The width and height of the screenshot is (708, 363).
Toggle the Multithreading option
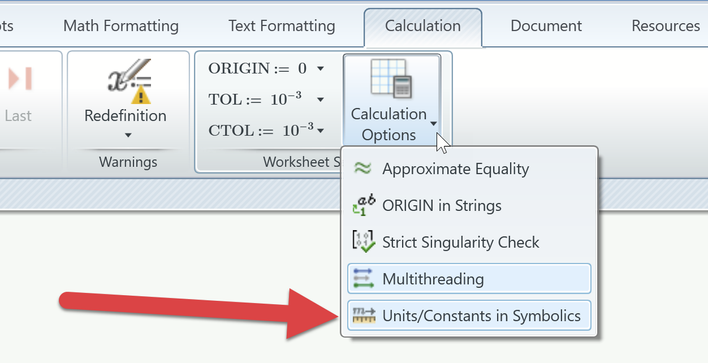tap(469, 279)
